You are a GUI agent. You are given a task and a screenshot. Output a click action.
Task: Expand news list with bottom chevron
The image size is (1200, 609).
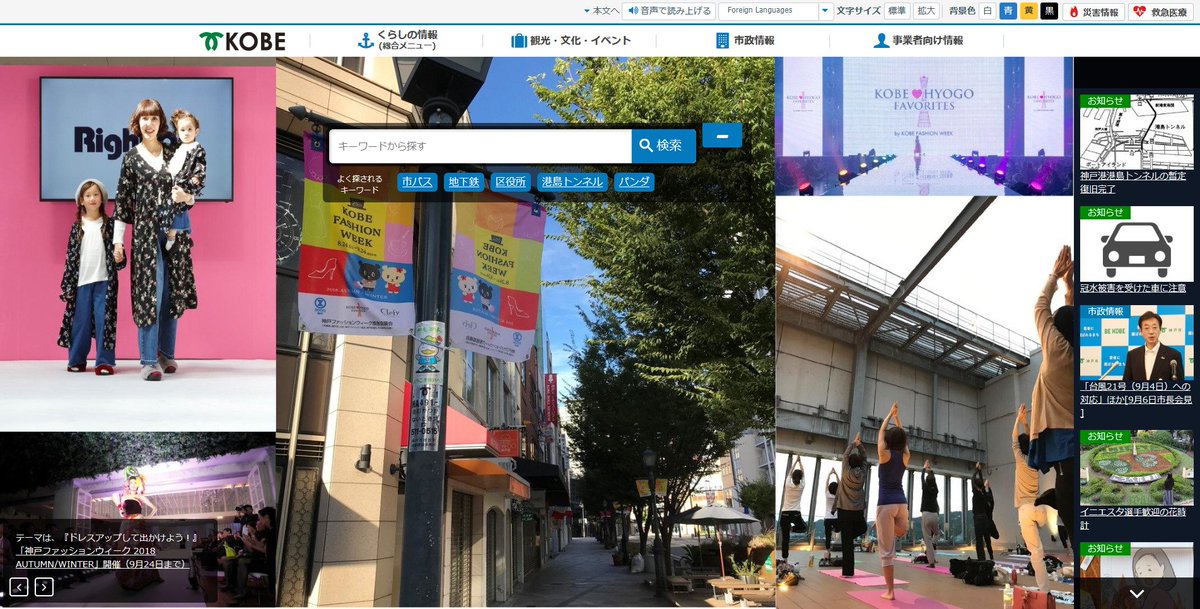coord(1137,593)
